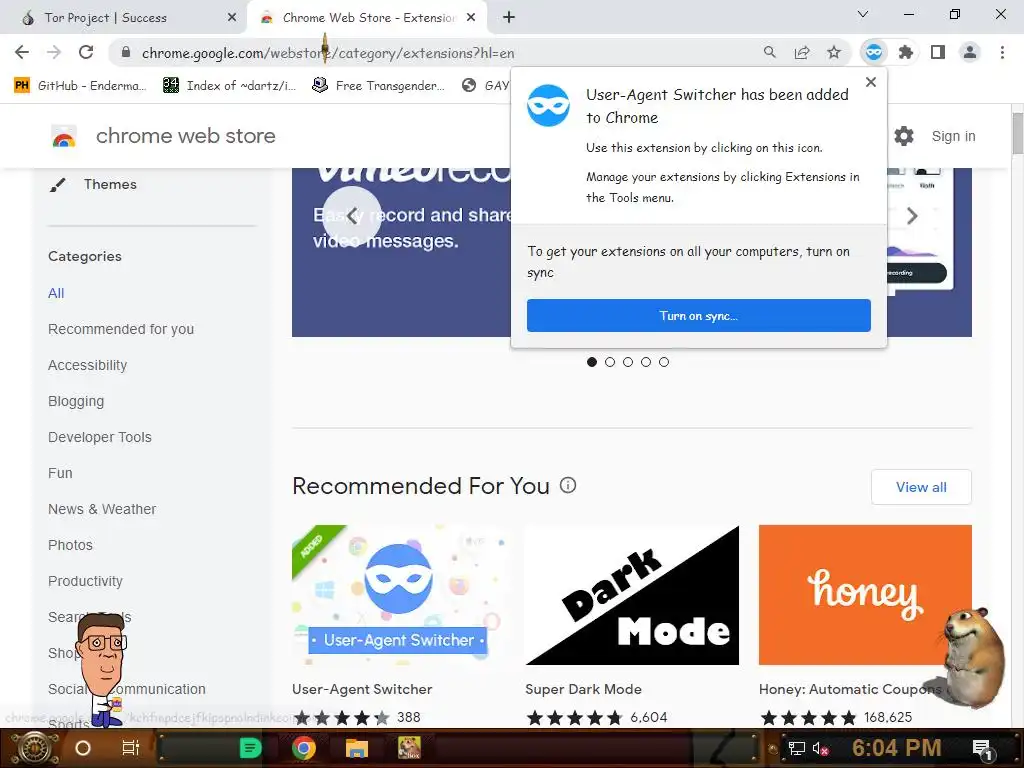Screen dimensions: 1024x768
Task: Click the Recommended For You info icon
Action: [x=568, y=485]
